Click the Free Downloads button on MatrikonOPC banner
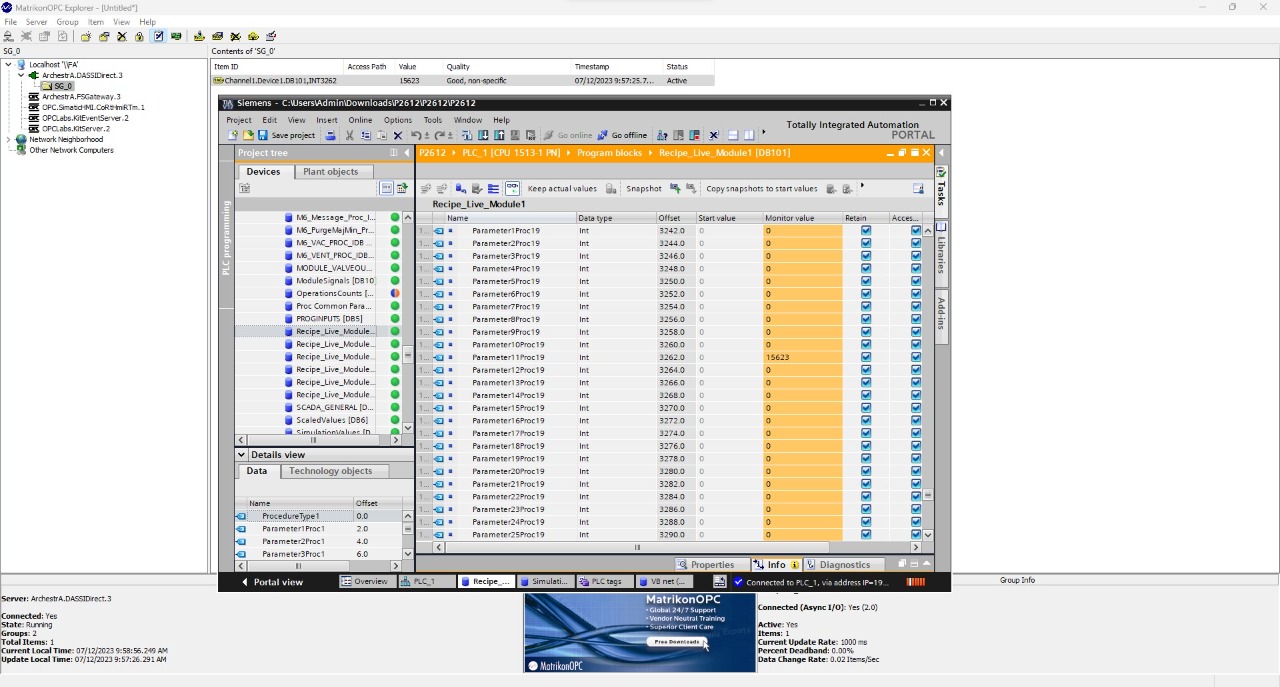 pos(677,642)
